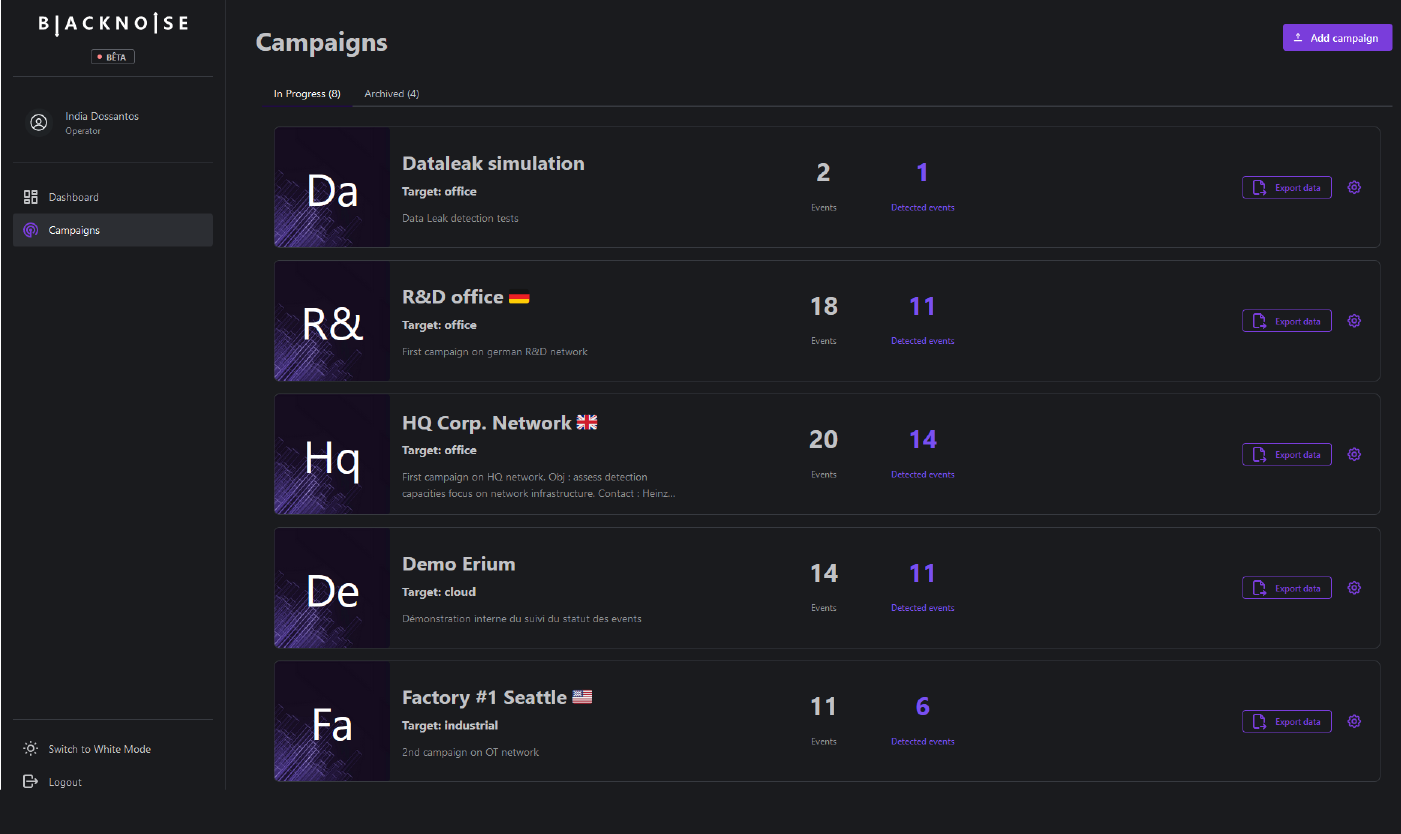Image resolution: width=1401 pixels, height=834 pixels.
Task: Click the Add campaign button
Action: coord(1337,38)
